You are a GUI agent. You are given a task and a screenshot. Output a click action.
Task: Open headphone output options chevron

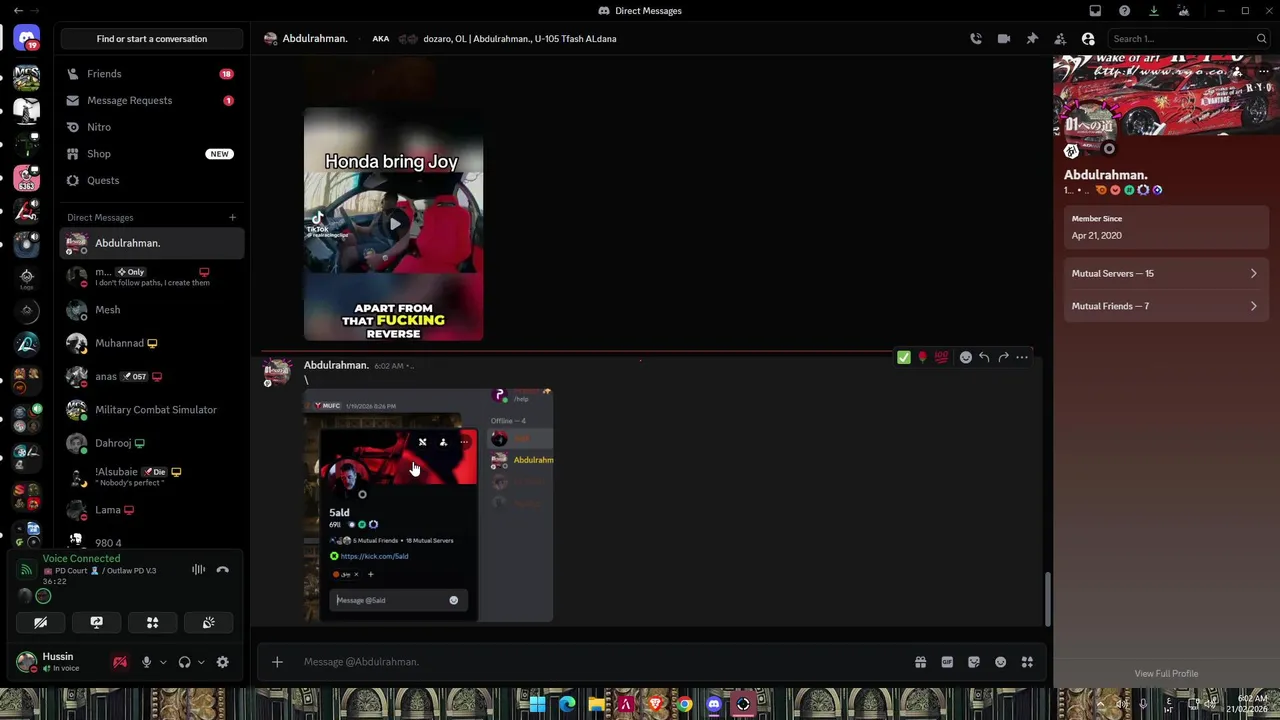pos(201,662)
